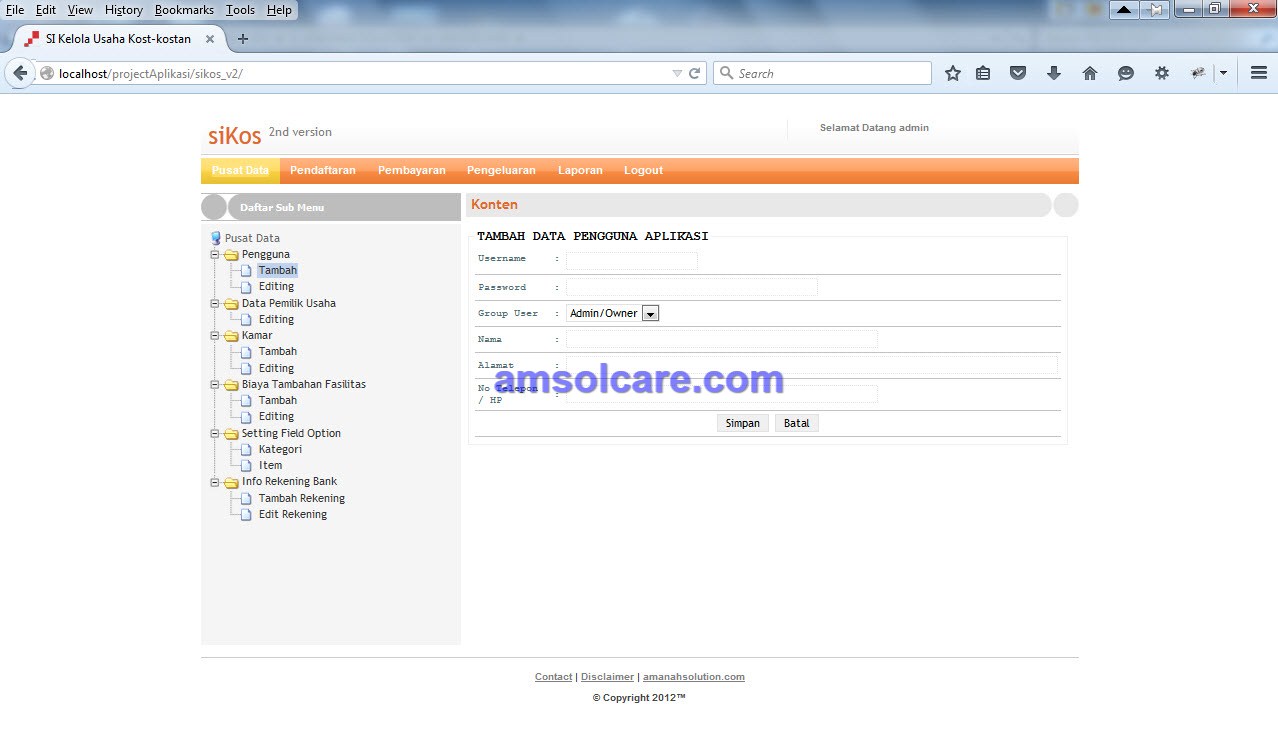Open the History menu
Screen dimensions: 1278x756
[124, 10]
